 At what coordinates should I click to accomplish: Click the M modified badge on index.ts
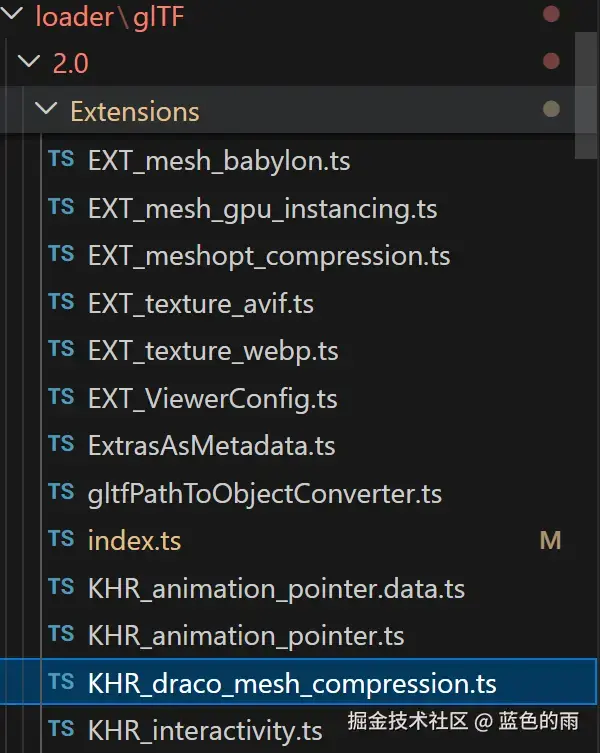(x=550, y=541)
